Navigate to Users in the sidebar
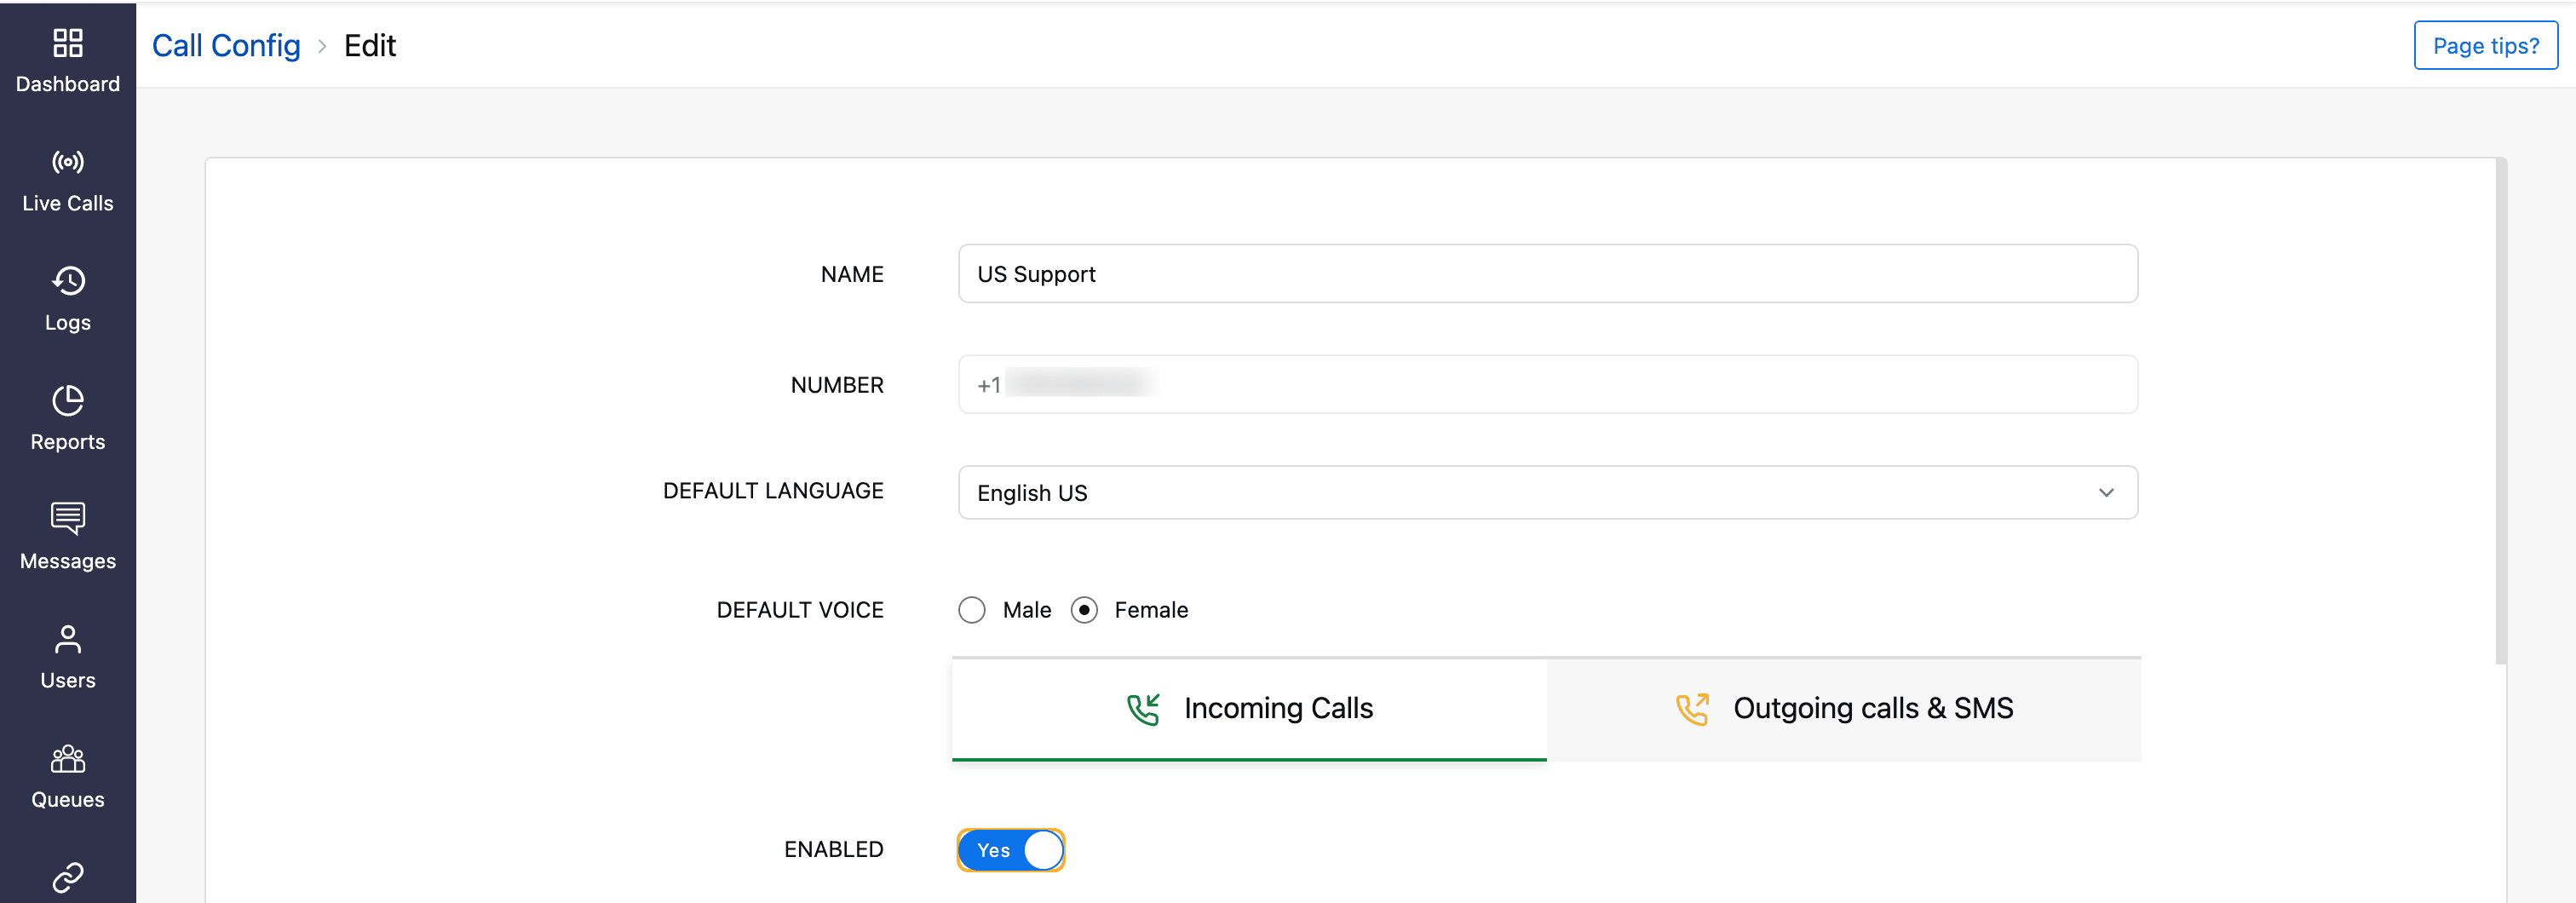 point(67,656)
